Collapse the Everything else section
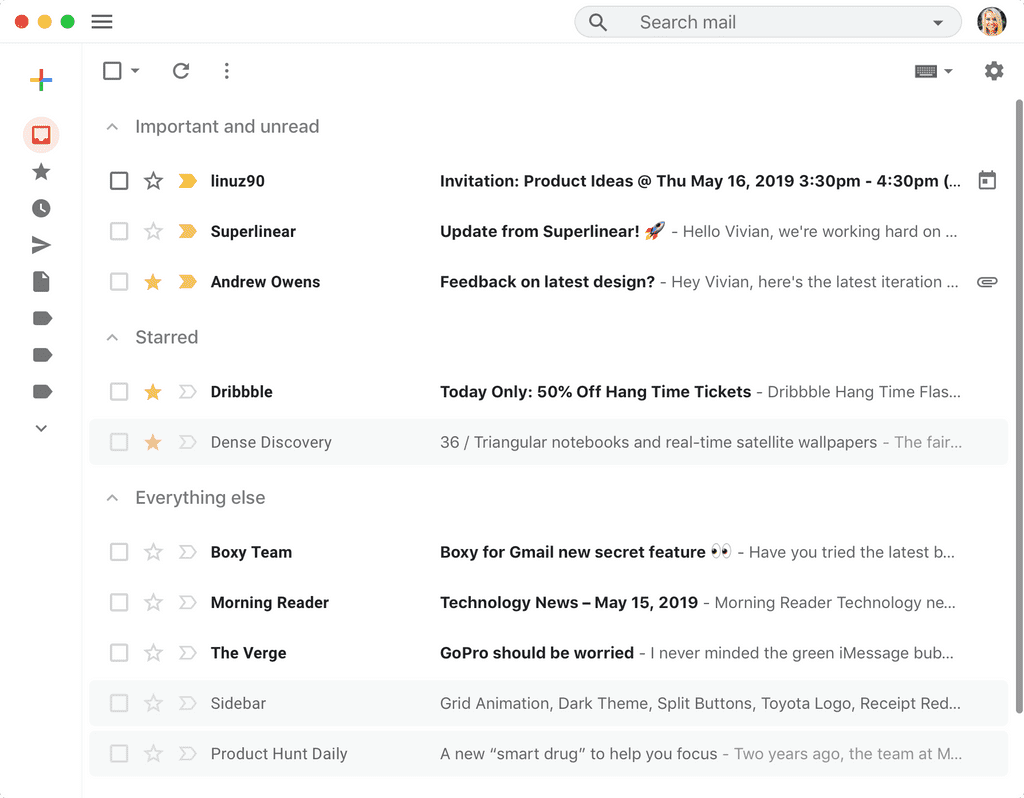This screenshot has width=1024, height=798. 112,498
